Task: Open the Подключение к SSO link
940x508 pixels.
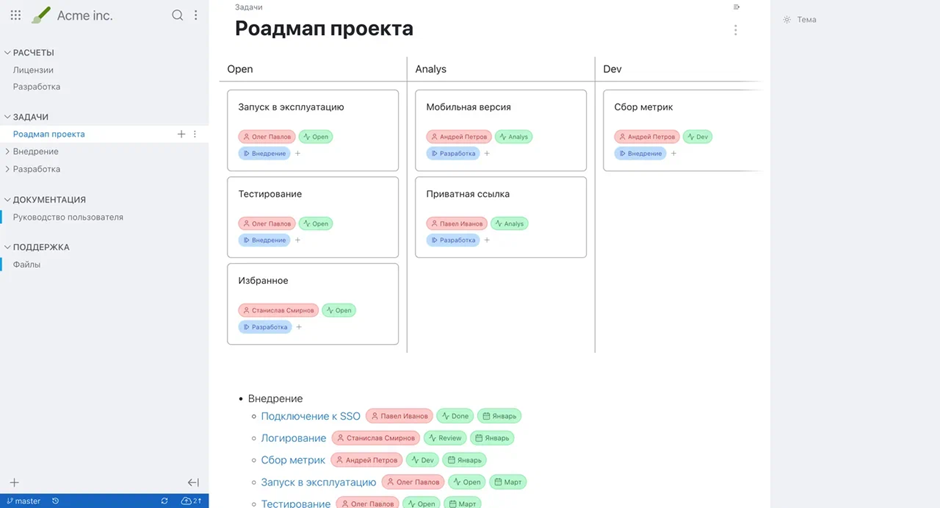Action: [311, 416]
